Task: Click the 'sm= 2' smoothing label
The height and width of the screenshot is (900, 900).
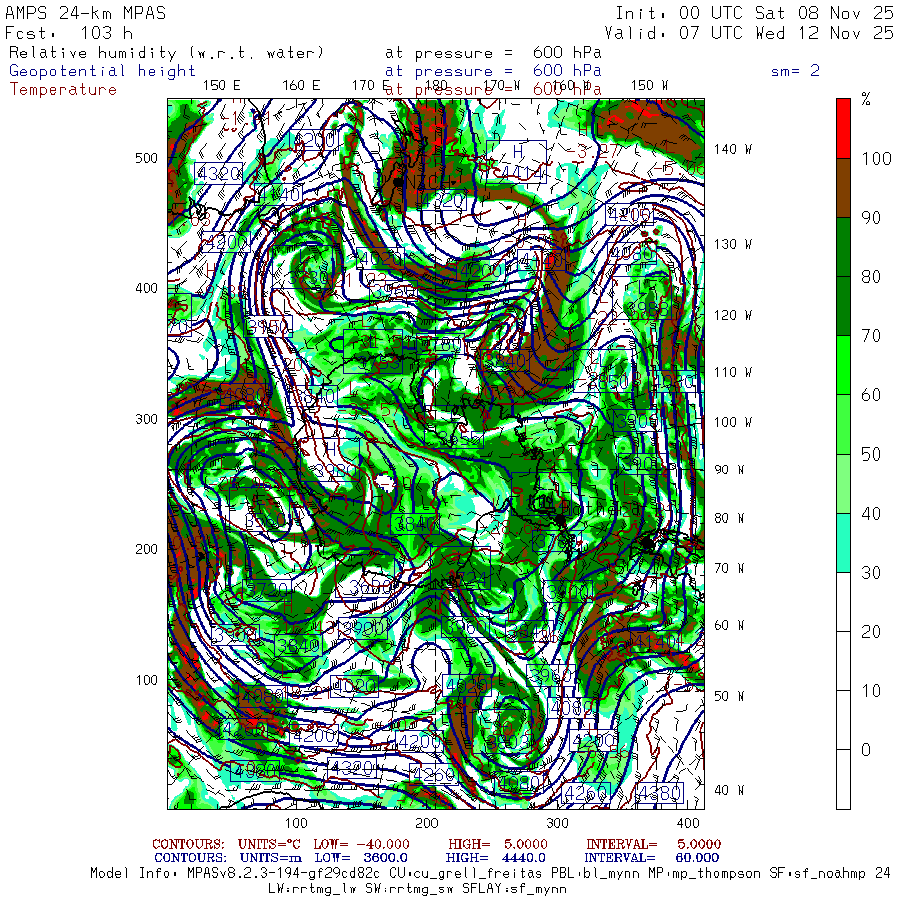Action: (x=795, y=71)
